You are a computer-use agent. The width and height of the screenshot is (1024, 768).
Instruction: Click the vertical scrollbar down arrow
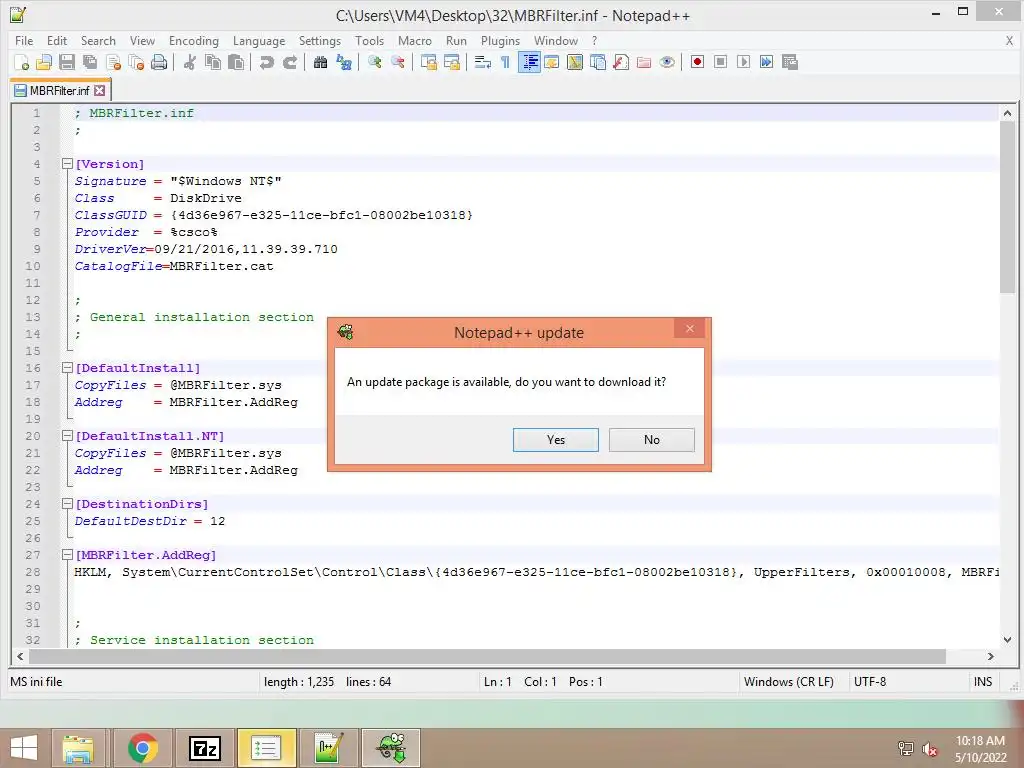tap(1007, 640)
